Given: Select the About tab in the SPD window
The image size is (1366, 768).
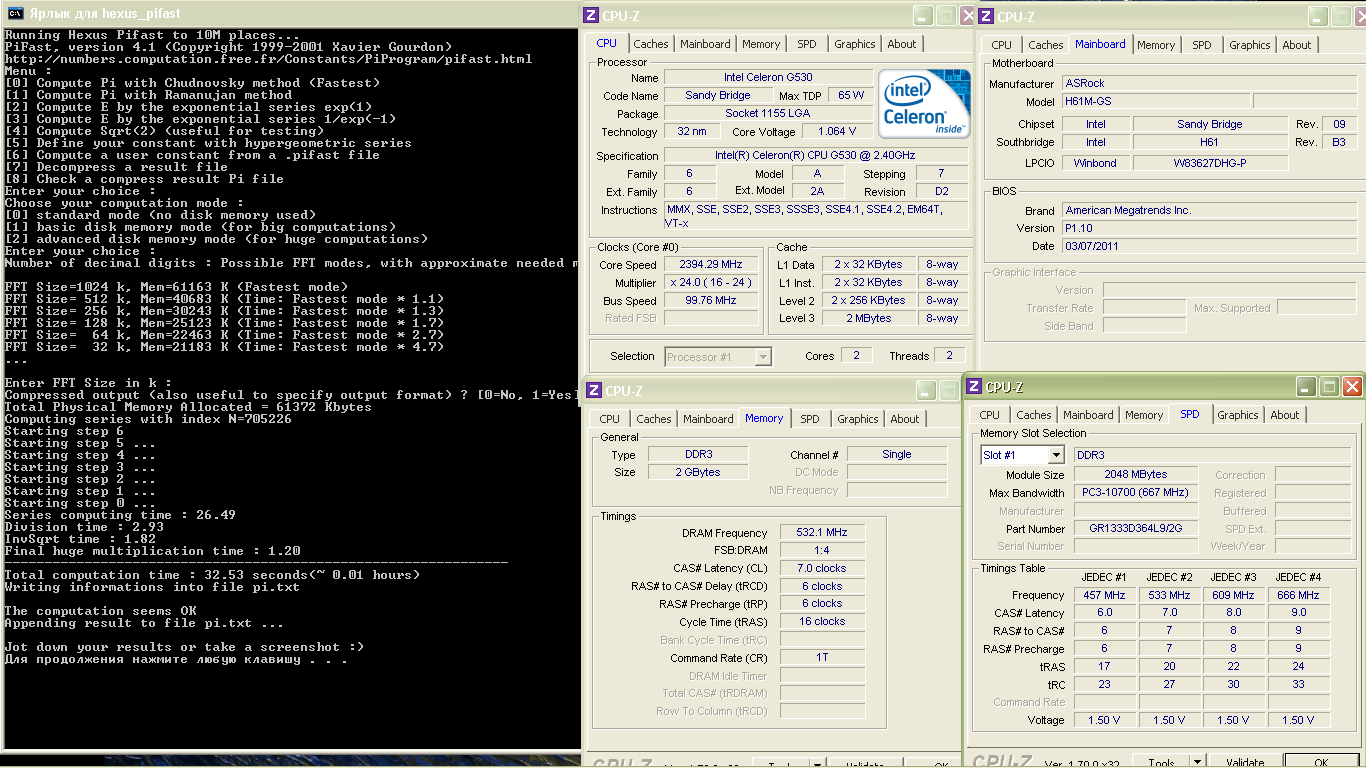Looking at the screenshot, I should pos(1285,415).
